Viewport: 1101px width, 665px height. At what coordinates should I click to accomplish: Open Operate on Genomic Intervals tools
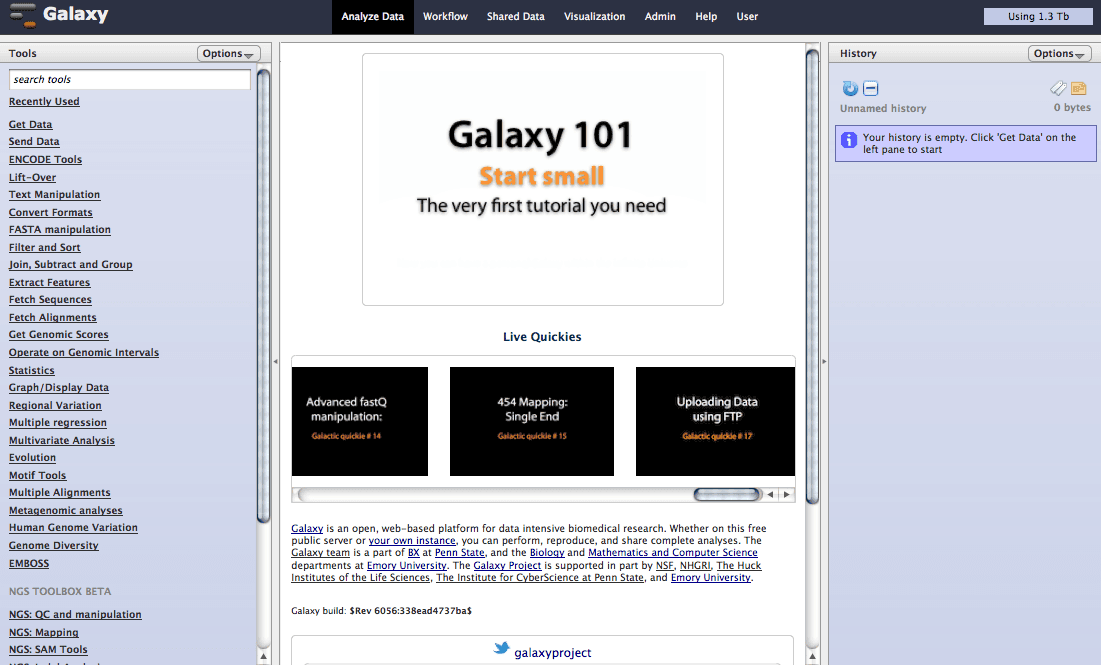(x=84, y=353)
